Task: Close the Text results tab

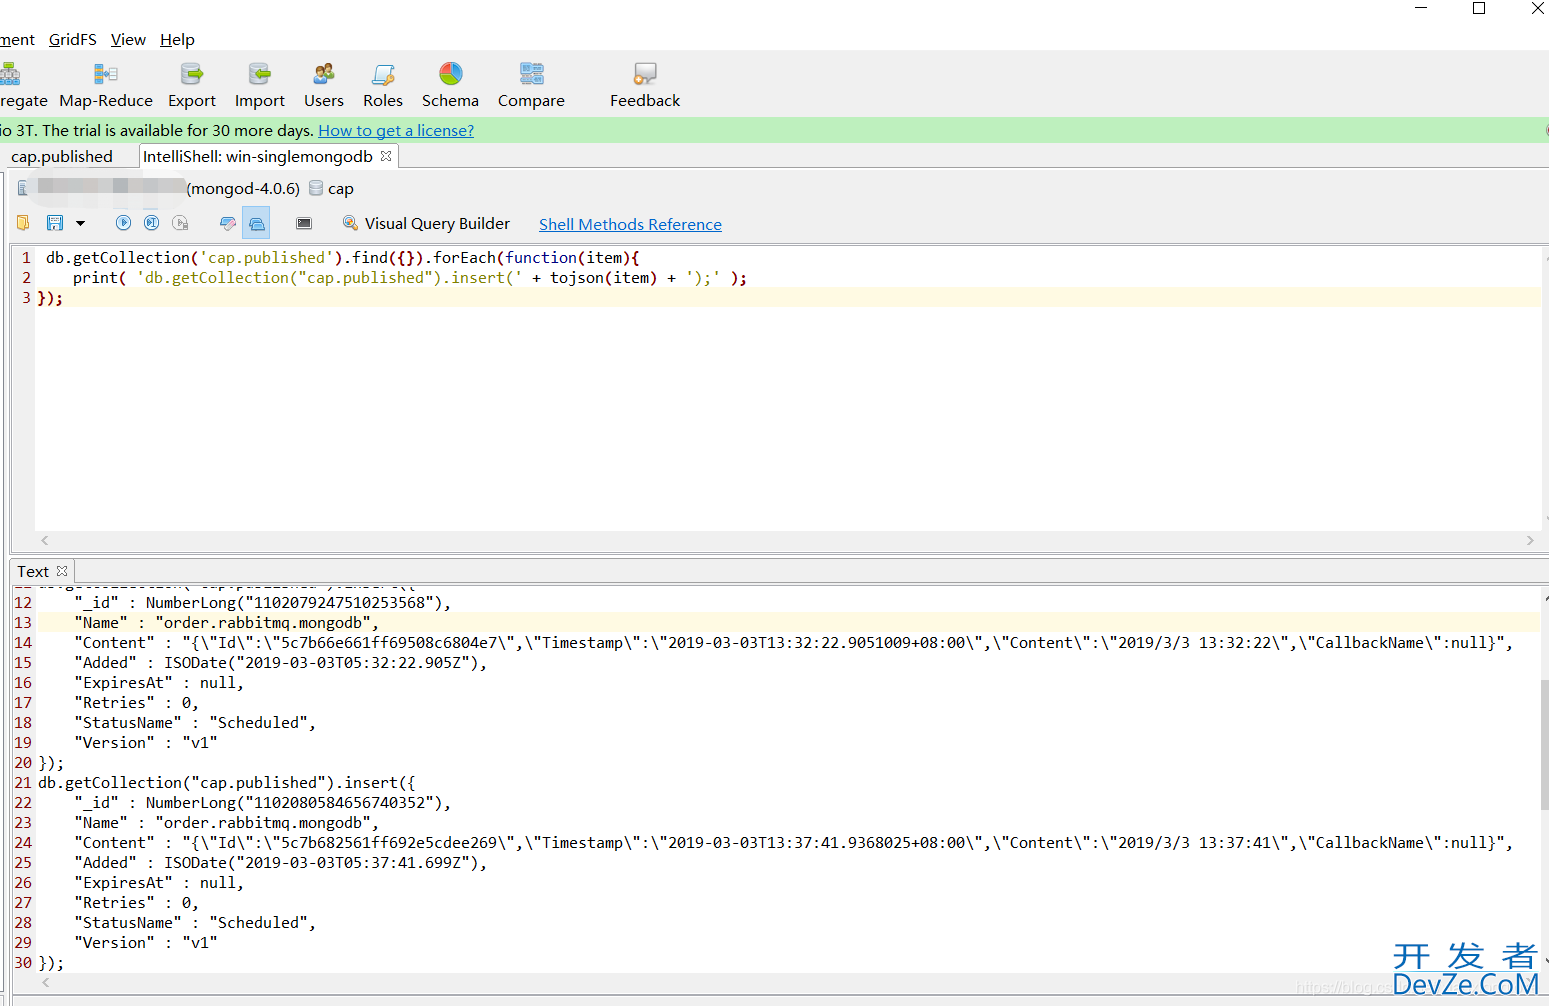Action: click(x=62, y=571)
